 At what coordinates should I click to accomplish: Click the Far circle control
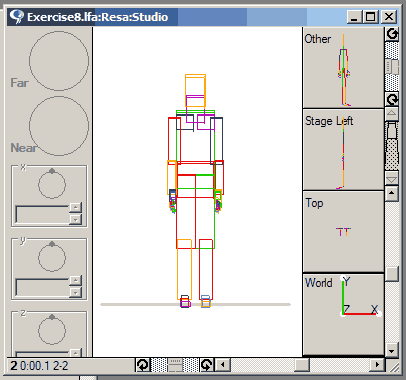pos(59,61)
